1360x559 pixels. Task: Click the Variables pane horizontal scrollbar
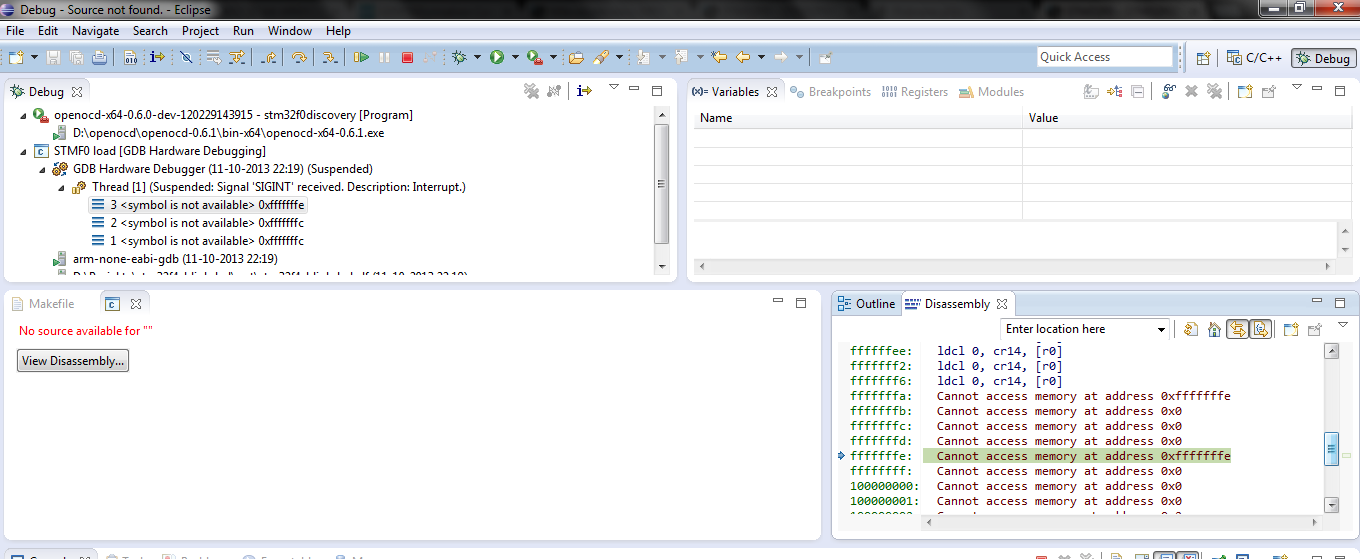[1016, 266]
